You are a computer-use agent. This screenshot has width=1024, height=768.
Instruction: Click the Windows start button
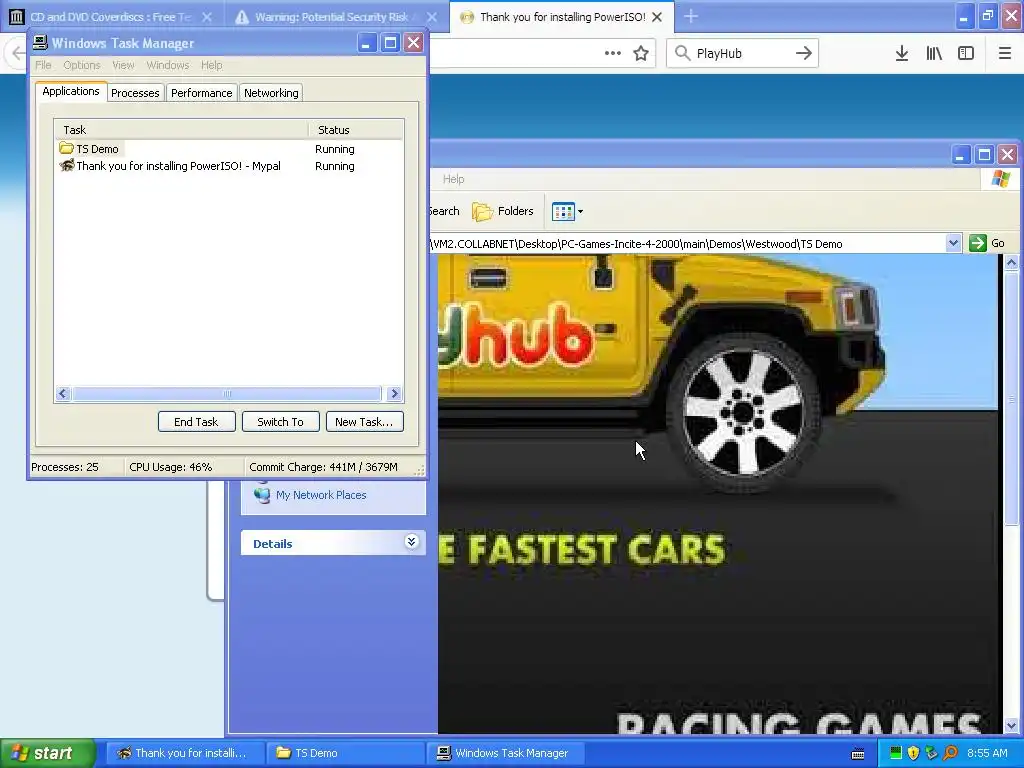point(47,753)
